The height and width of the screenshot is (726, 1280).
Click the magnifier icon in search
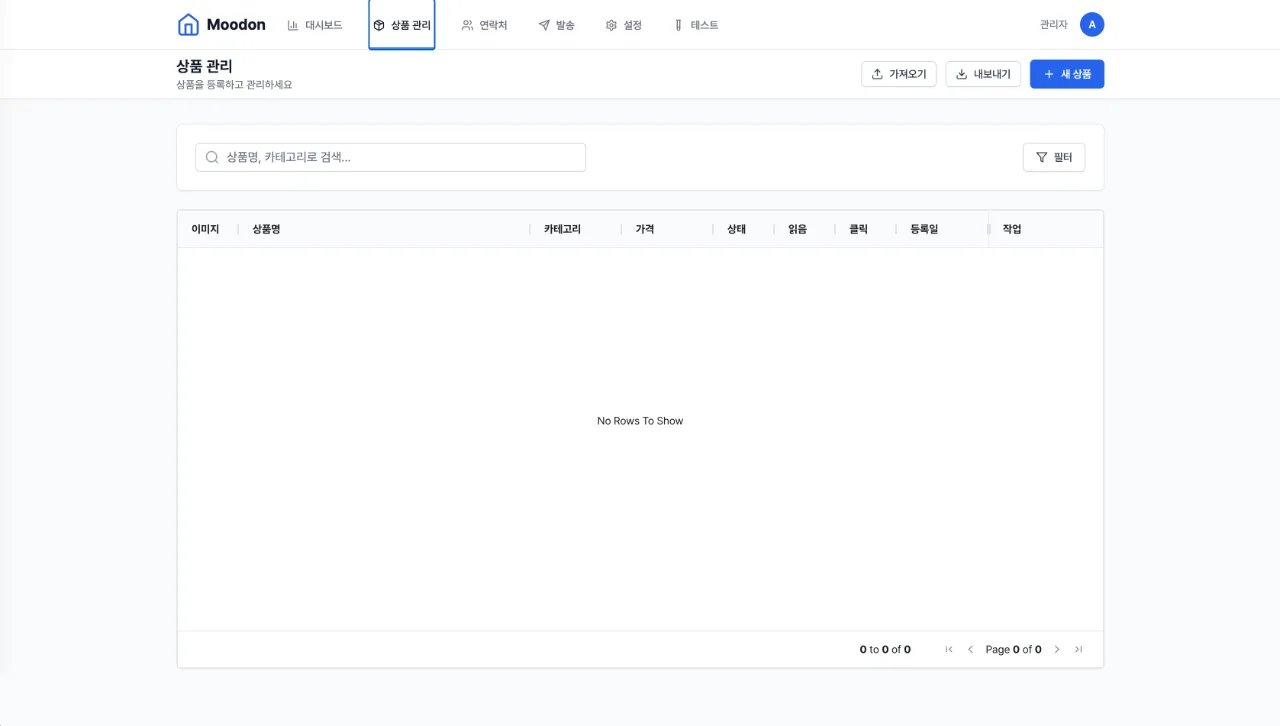pyautogui.click(x=212, y=157)
